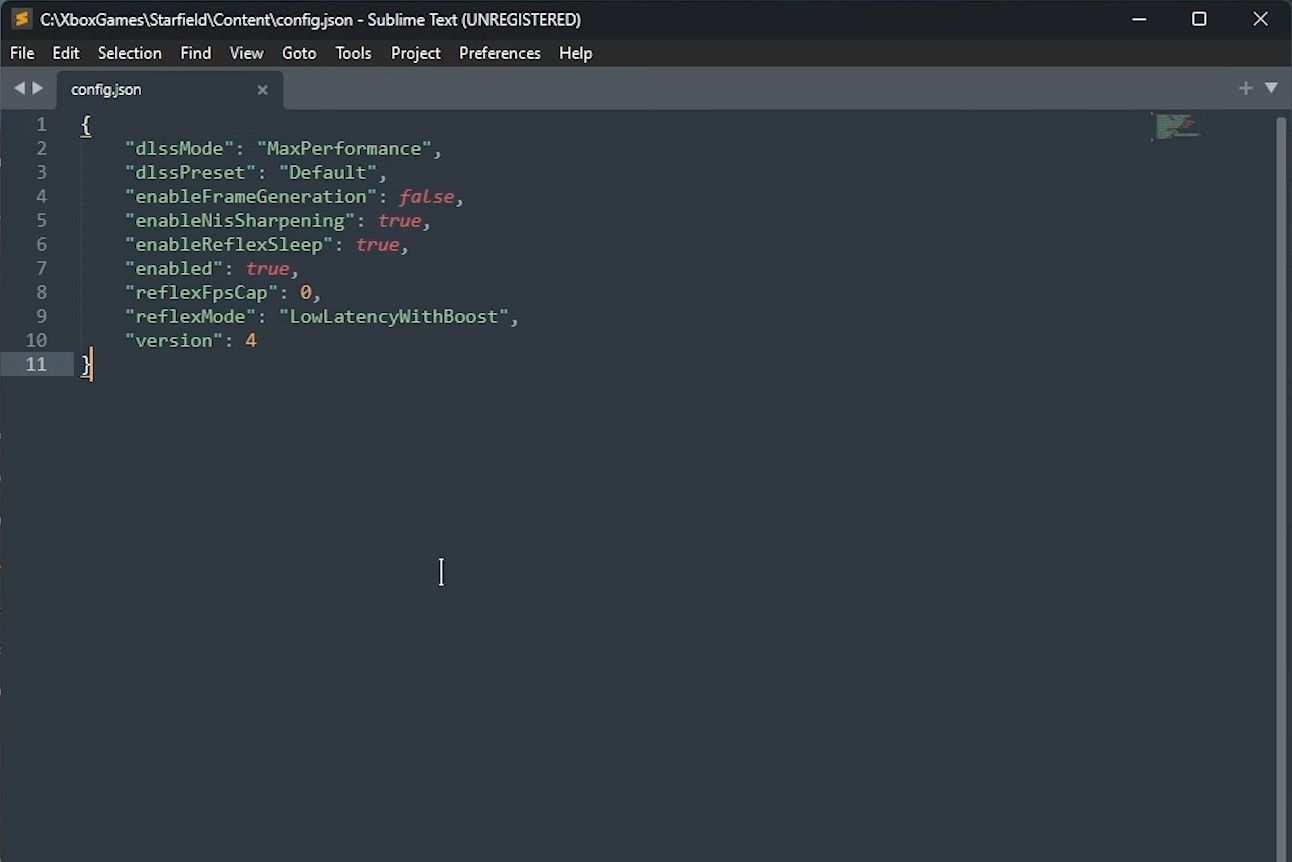Click the false value of enableFrameGeneration
Image resolution: width=1292 pixels, height=862 pixels.
[x=426, y=196]
